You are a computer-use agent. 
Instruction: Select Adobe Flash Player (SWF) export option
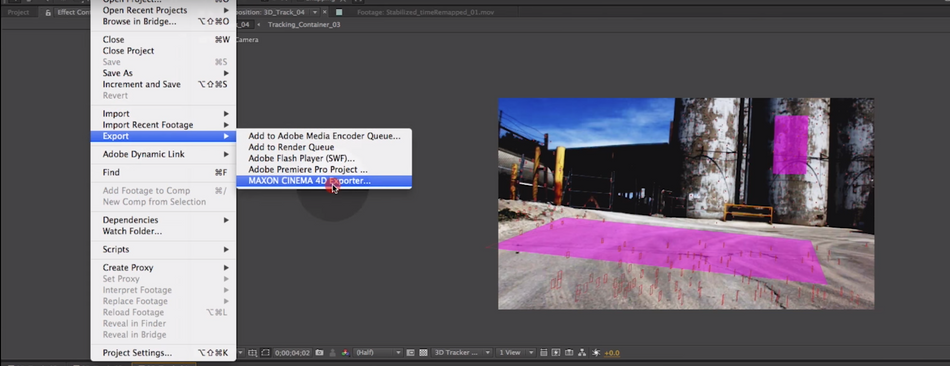tap(324, 158)
